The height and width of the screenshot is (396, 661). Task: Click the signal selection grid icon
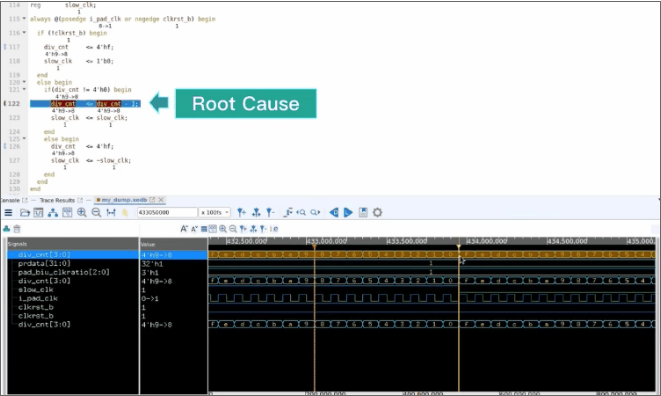[67, 213]
